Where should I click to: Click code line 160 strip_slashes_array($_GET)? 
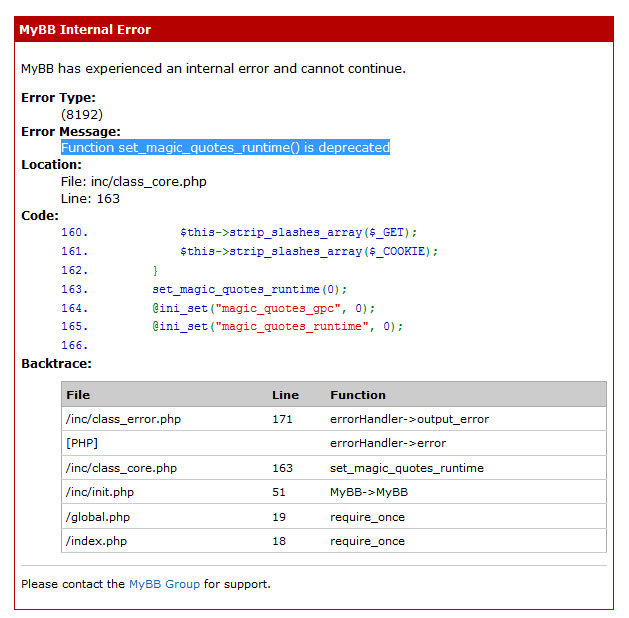point(298,232)
